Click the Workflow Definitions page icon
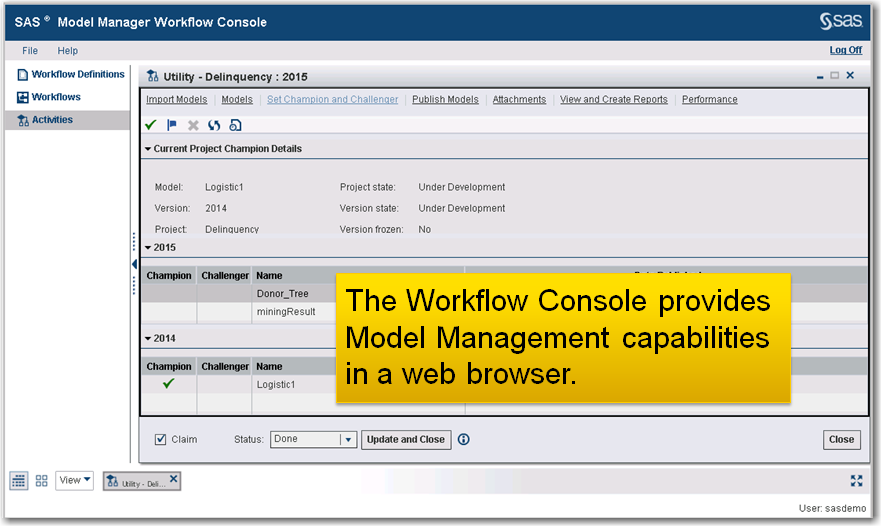The height and width of the screenshot is (526, 881). [22, 74]
